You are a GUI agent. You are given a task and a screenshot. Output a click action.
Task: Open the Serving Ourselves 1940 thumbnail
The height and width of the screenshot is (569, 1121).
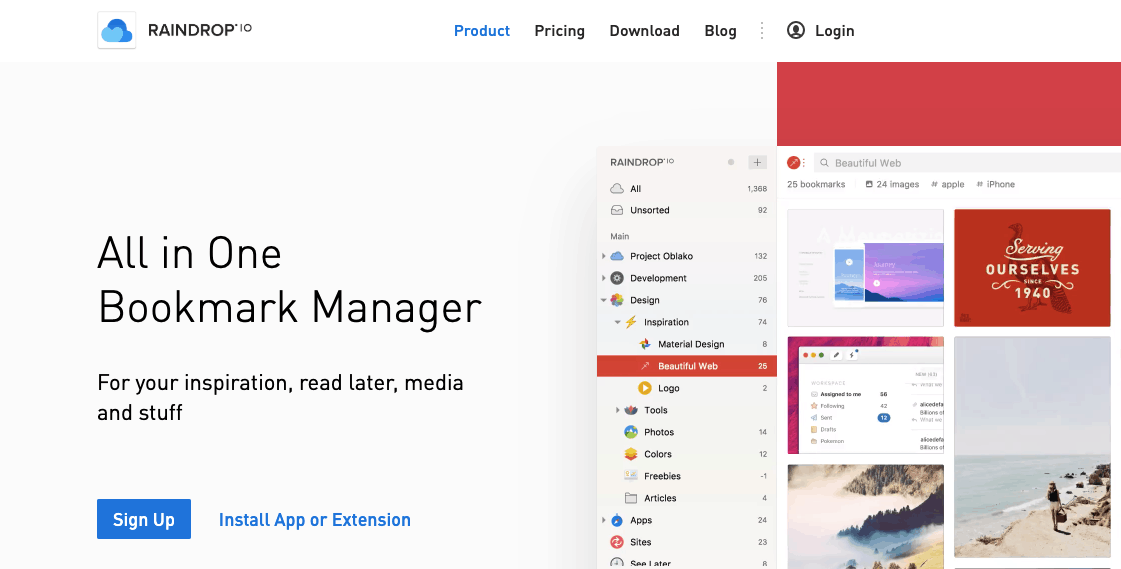click(x=1032, y=268)
